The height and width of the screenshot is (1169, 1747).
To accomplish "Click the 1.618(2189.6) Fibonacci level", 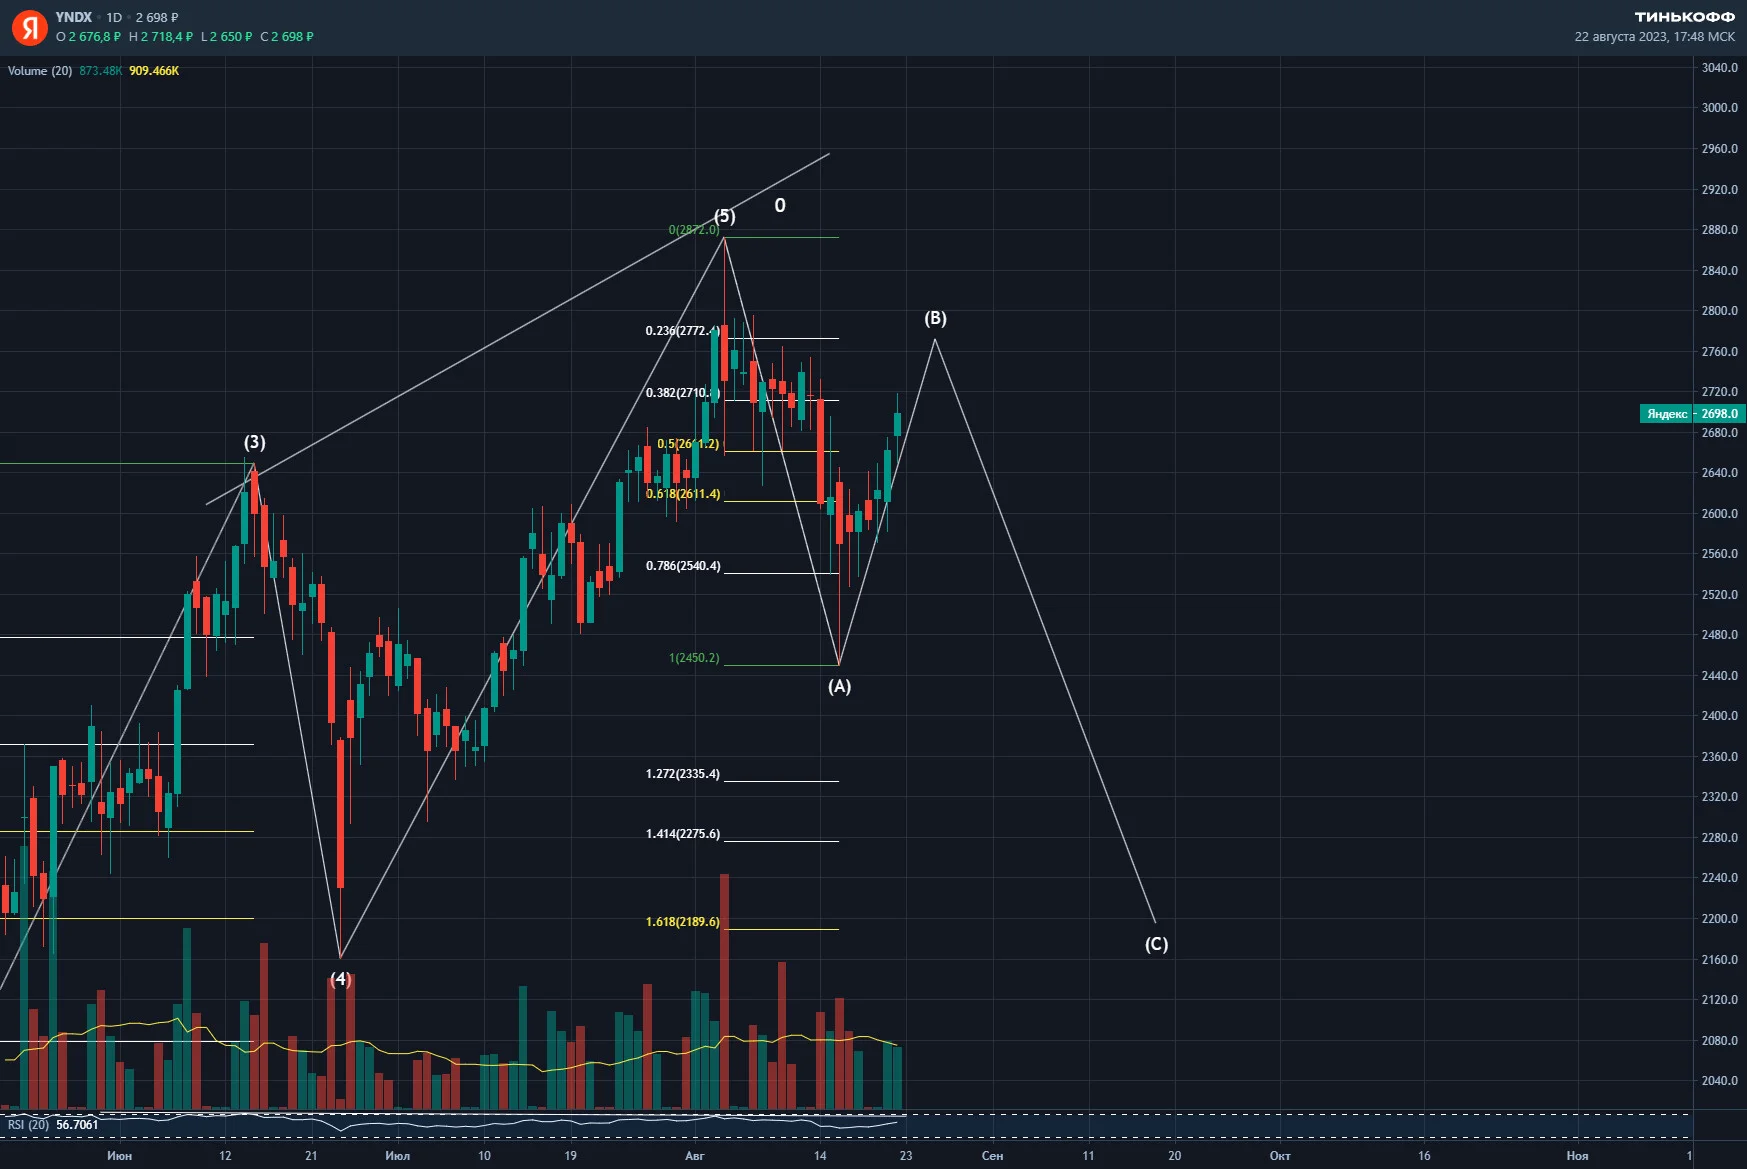I will tap(683, 922).
